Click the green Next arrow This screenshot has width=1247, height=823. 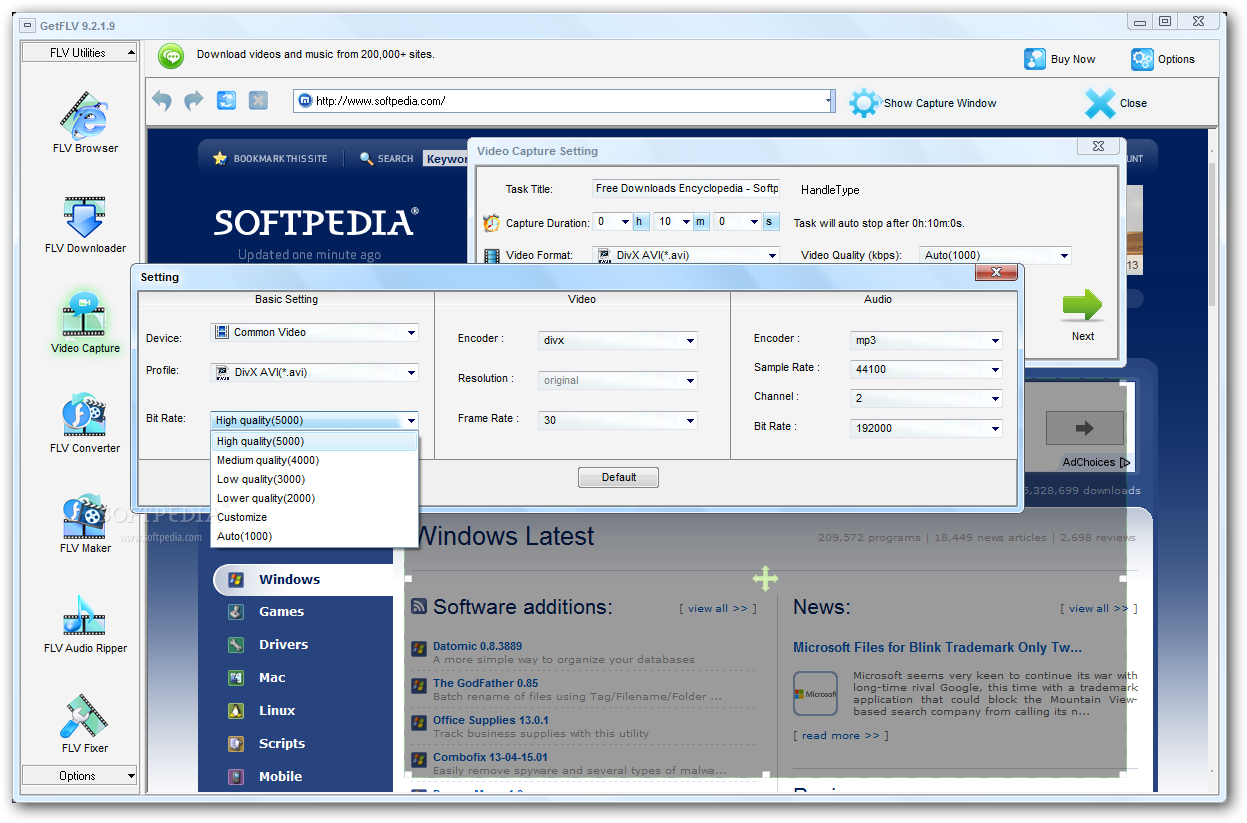tap(1082, 305)
